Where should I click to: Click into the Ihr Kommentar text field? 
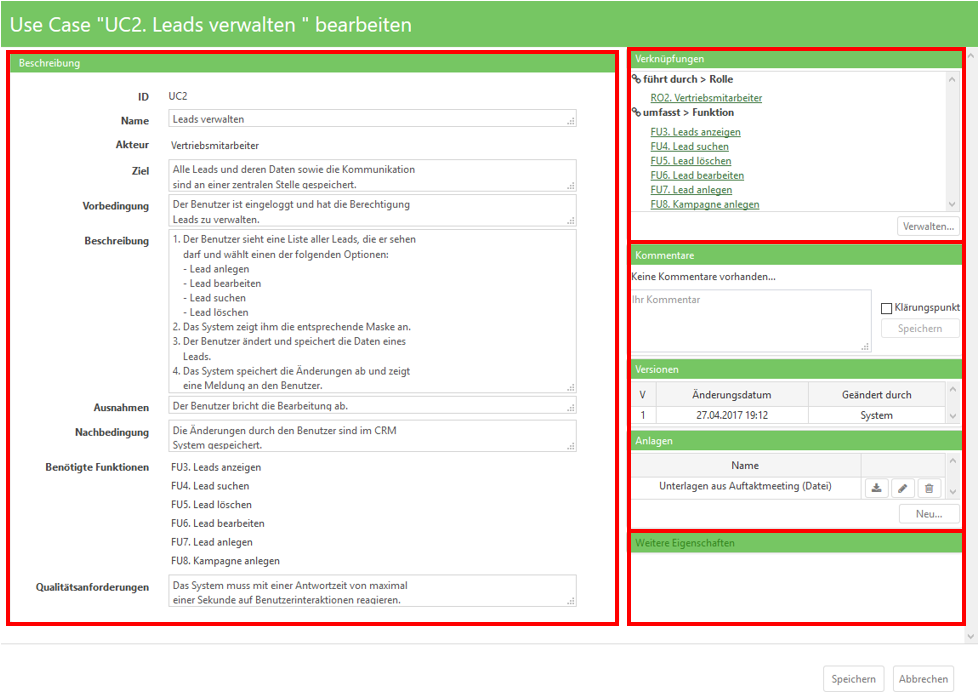click(750, 320)
